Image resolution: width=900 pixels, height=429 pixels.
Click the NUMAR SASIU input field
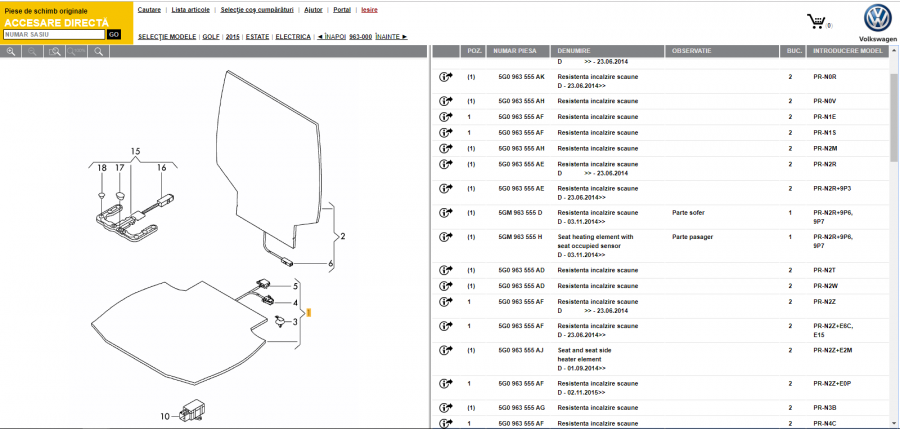(x=54, y=34)
